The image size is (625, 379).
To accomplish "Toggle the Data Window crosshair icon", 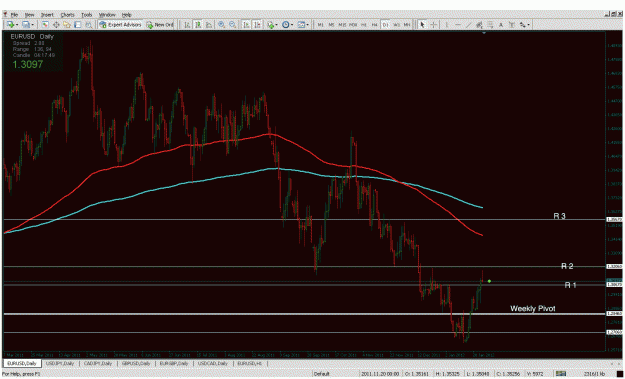I will (56, 25).
